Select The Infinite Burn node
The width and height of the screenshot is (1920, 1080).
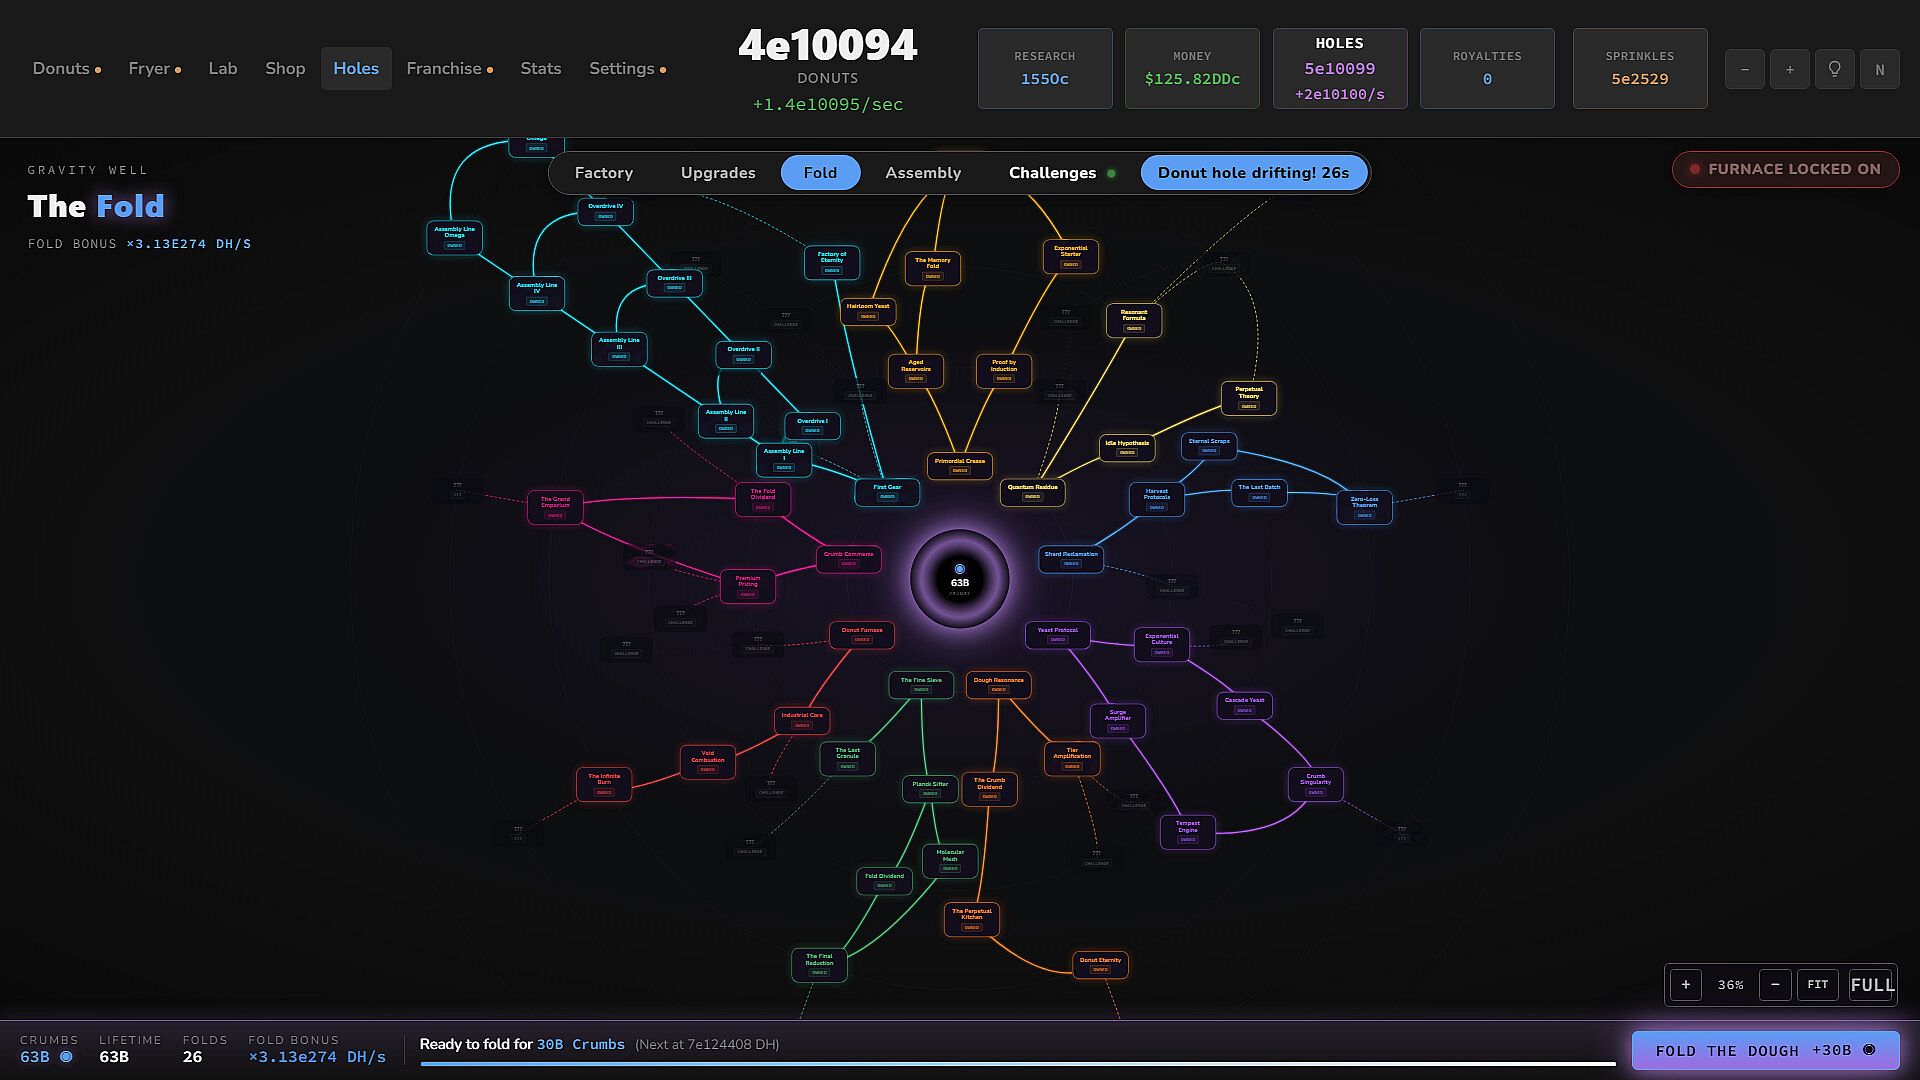pos(604,784)
